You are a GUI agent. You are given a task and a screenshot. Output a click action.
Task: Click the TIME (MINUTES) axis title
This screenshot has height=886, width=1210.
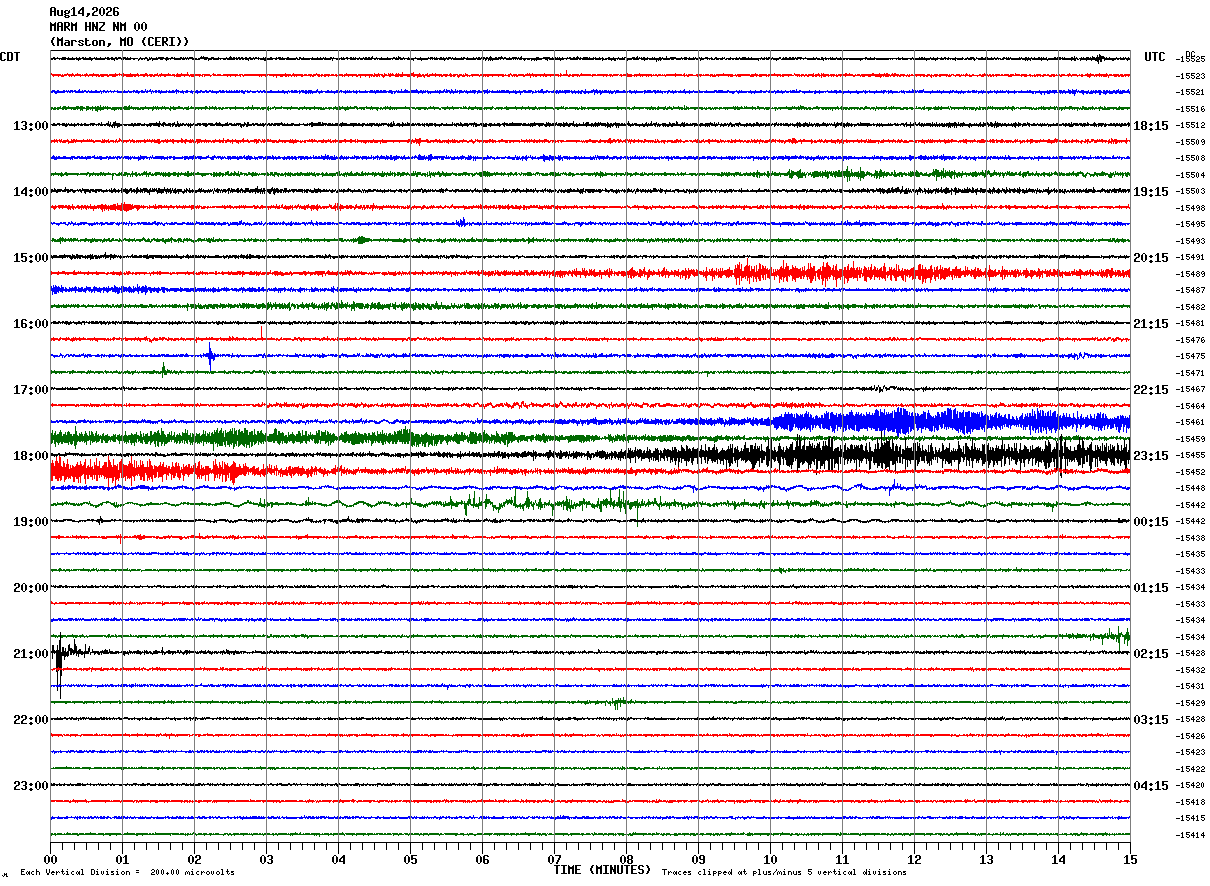click(x=602, y=870)
